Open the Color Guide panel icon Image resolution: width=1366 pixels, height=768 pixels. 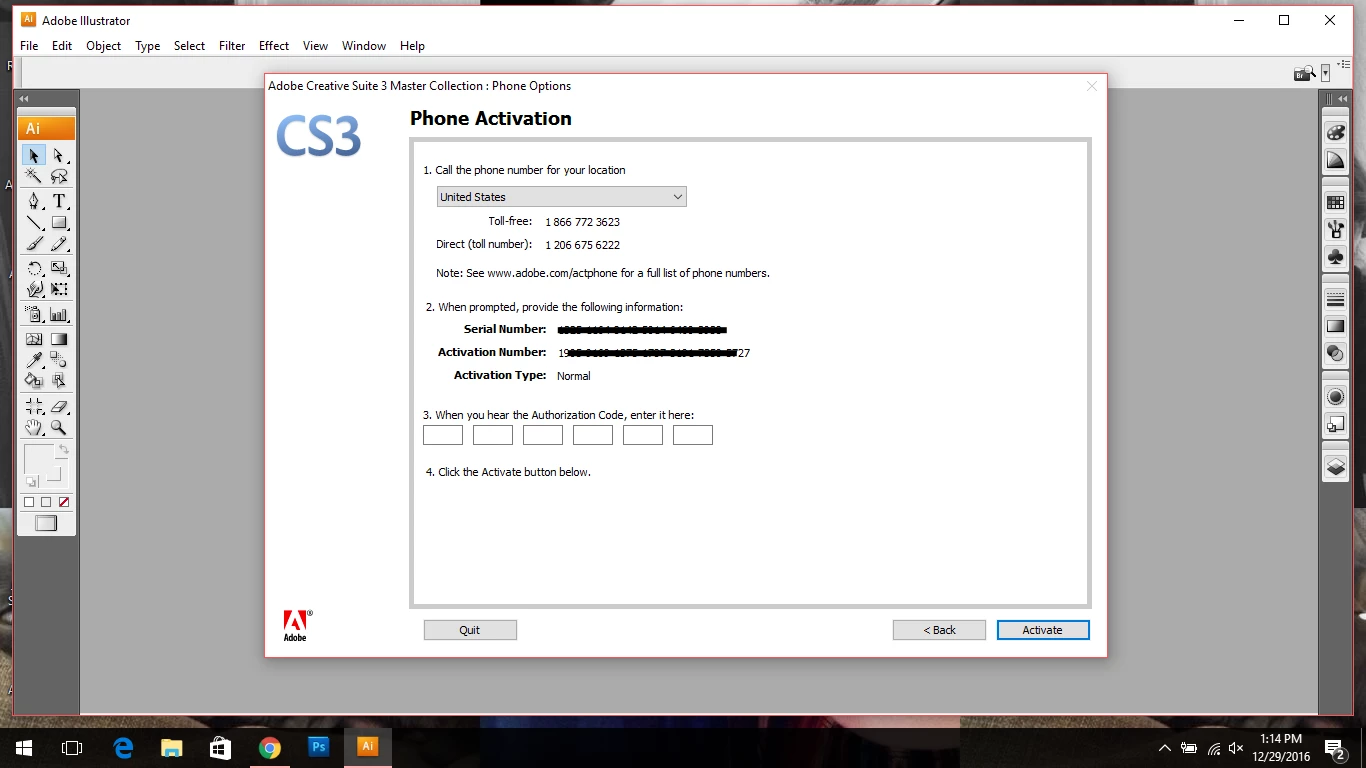click(x=1335, y=160)
